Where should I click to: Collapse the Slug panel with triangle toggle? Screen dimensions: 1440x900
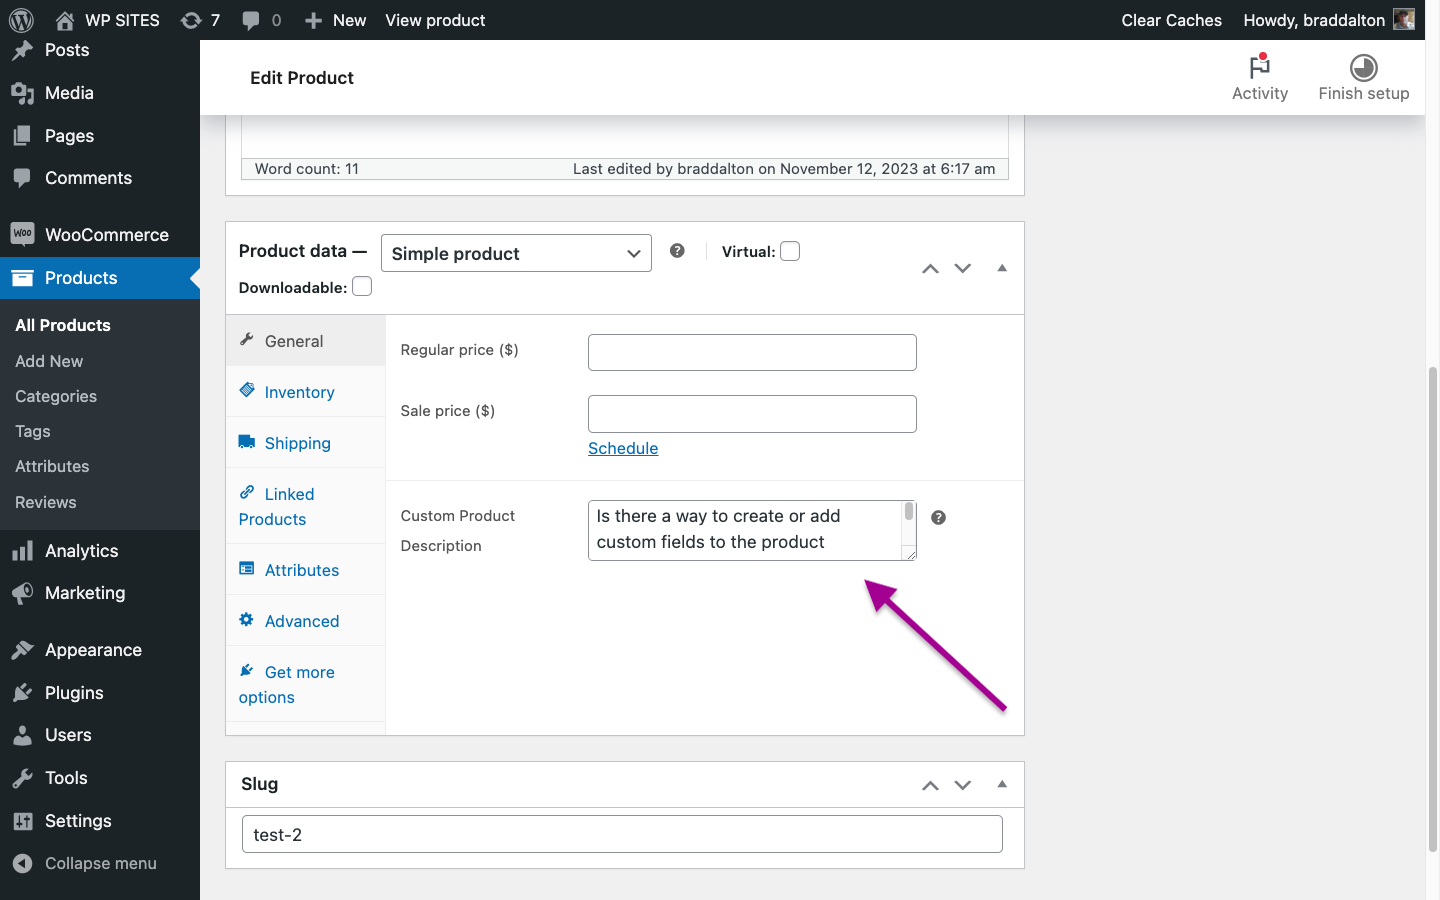[1001, 784]
